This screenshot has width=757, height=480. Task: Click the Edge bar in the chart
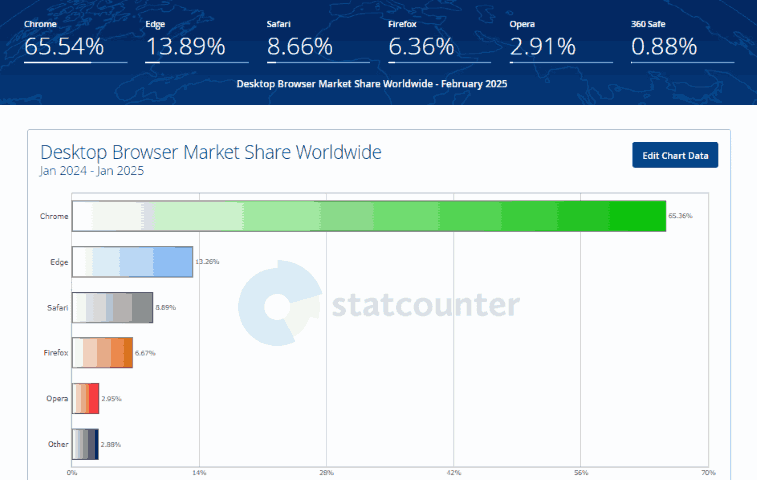(132, 262)
